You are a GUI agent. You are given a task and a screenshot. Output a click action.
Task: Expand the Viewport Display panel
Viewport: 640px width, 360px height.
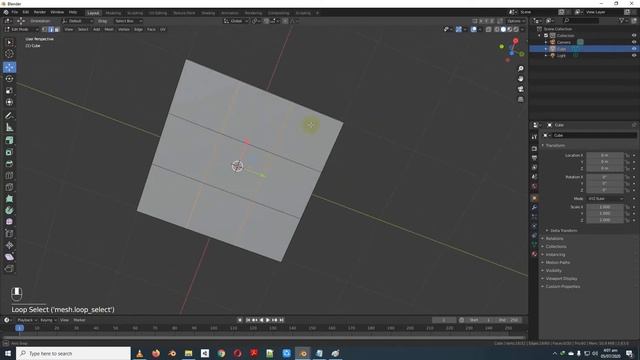tap(561, 278)
